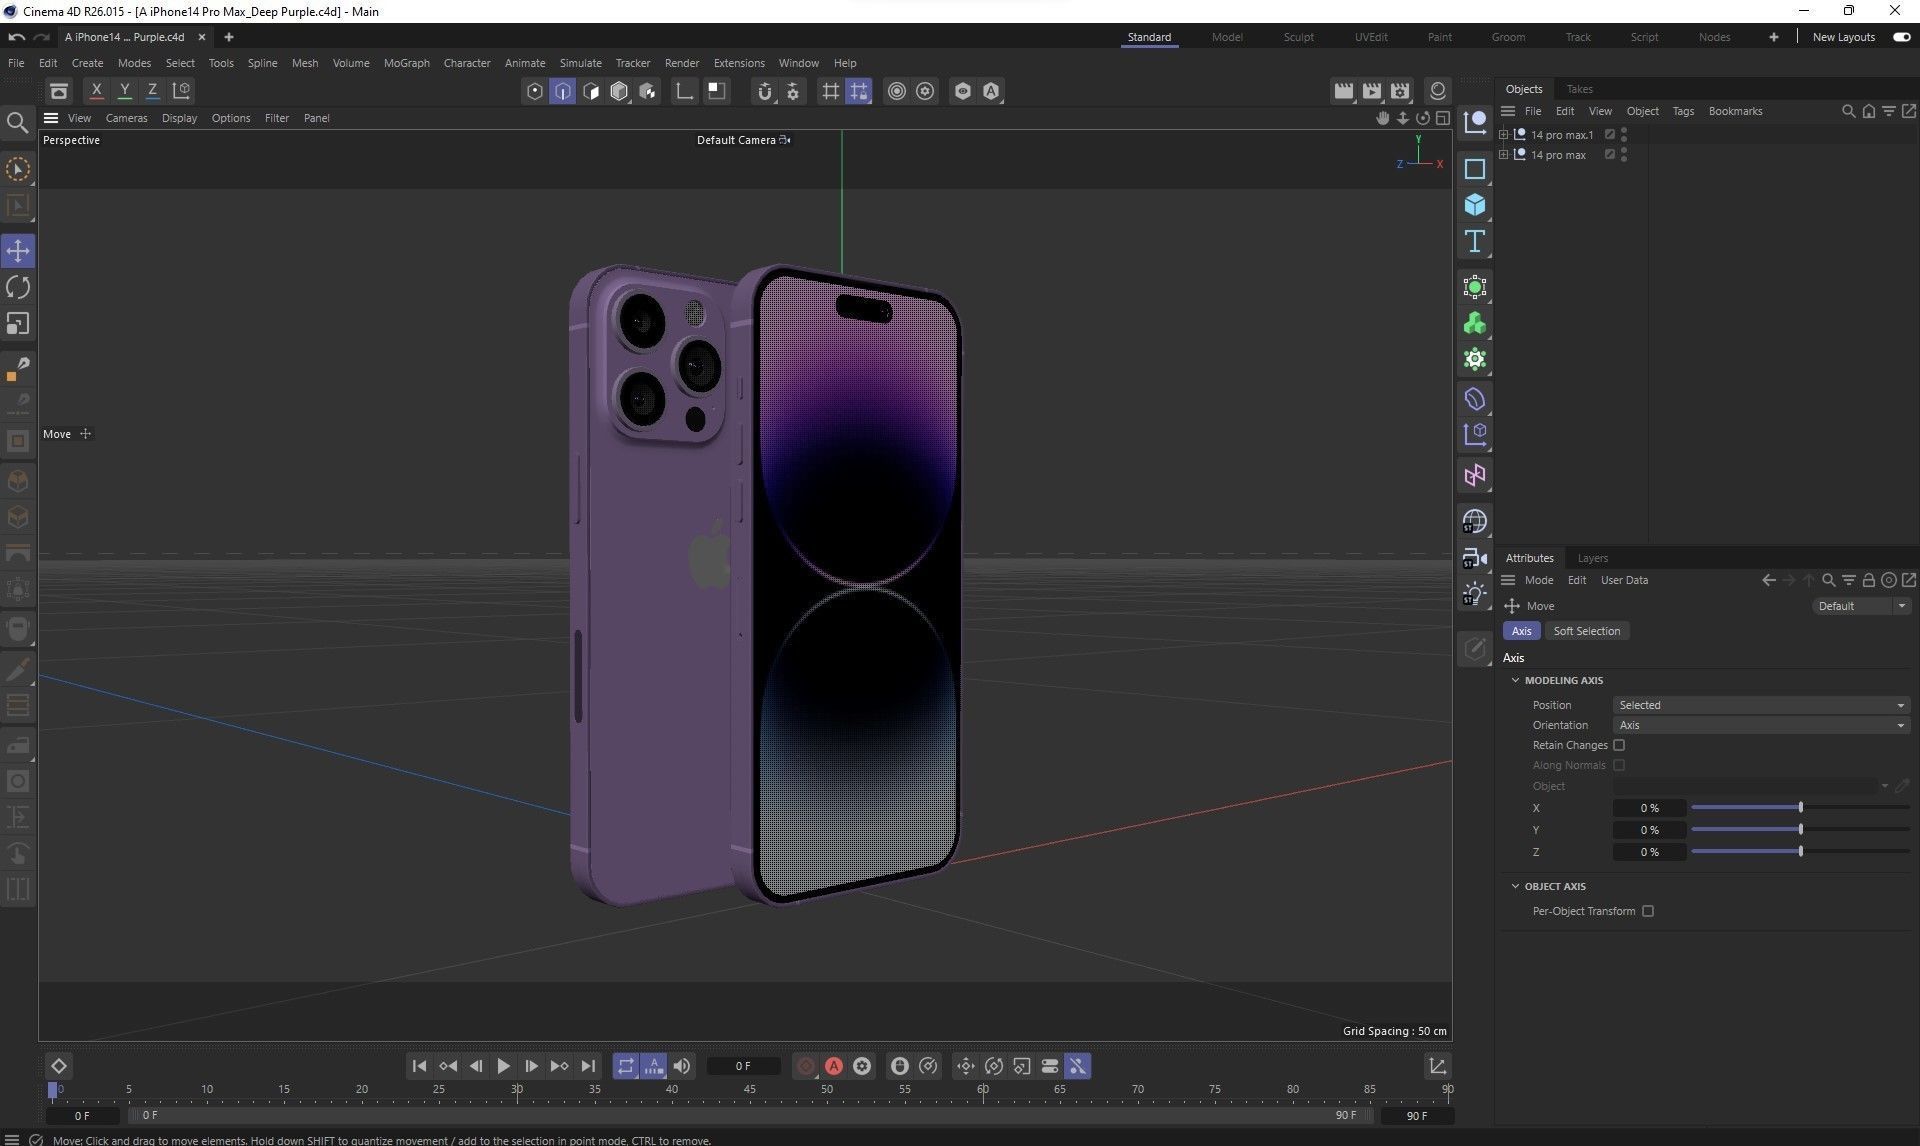
Task: Open Edit Render Settings icon
Action: pos(1400,91)
